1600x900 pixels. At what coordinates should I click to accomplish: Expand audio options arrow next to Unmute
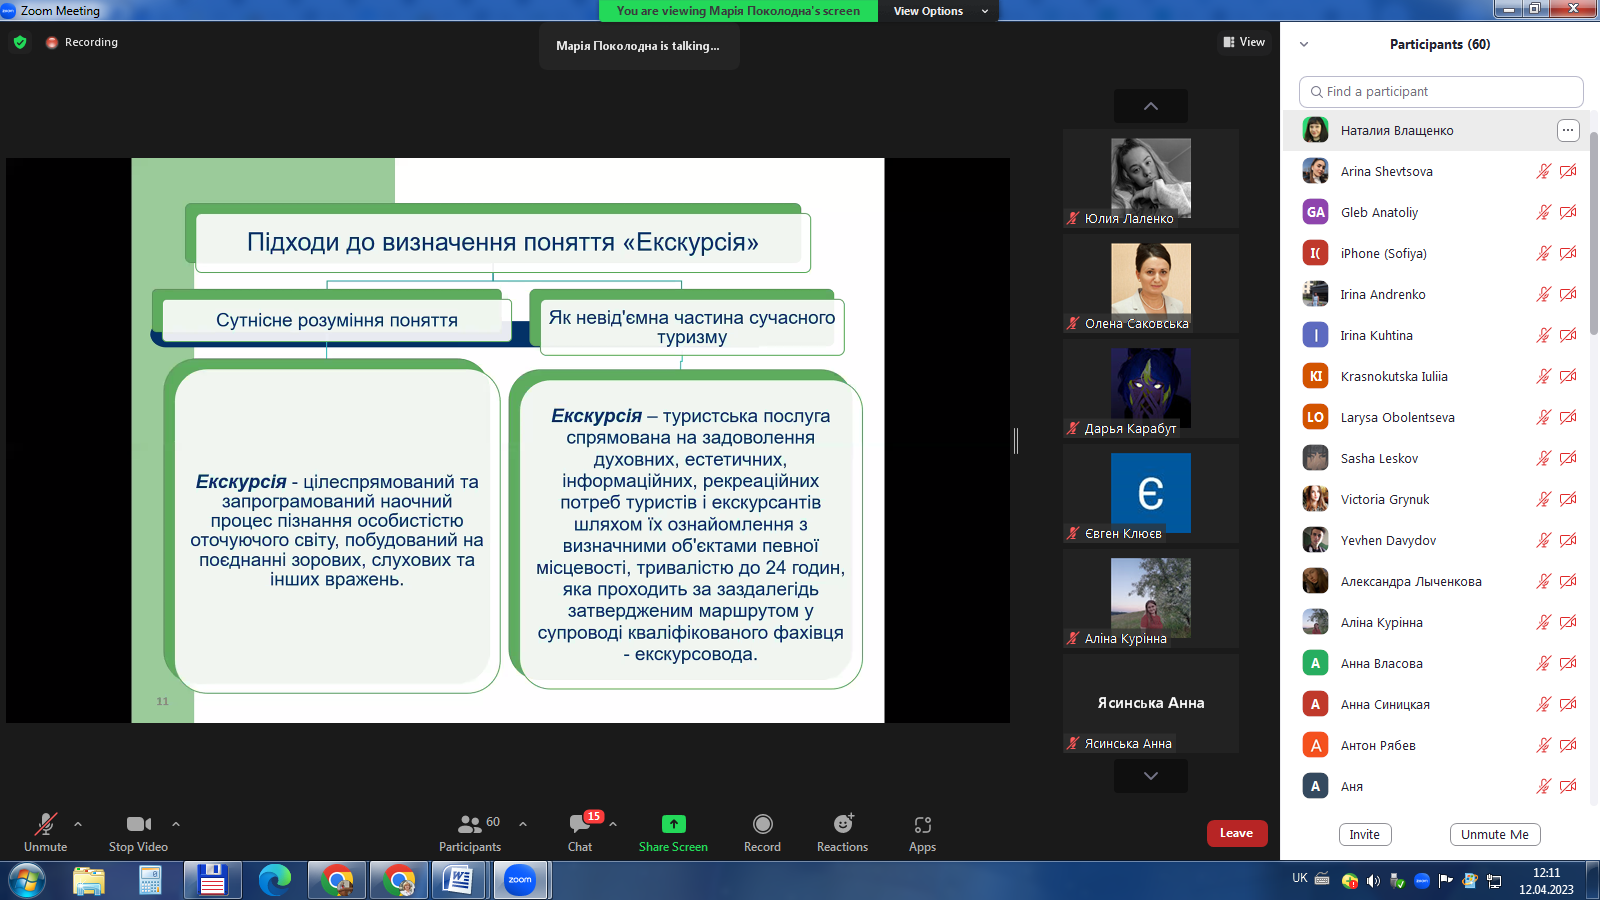click(x=78, y=824)
